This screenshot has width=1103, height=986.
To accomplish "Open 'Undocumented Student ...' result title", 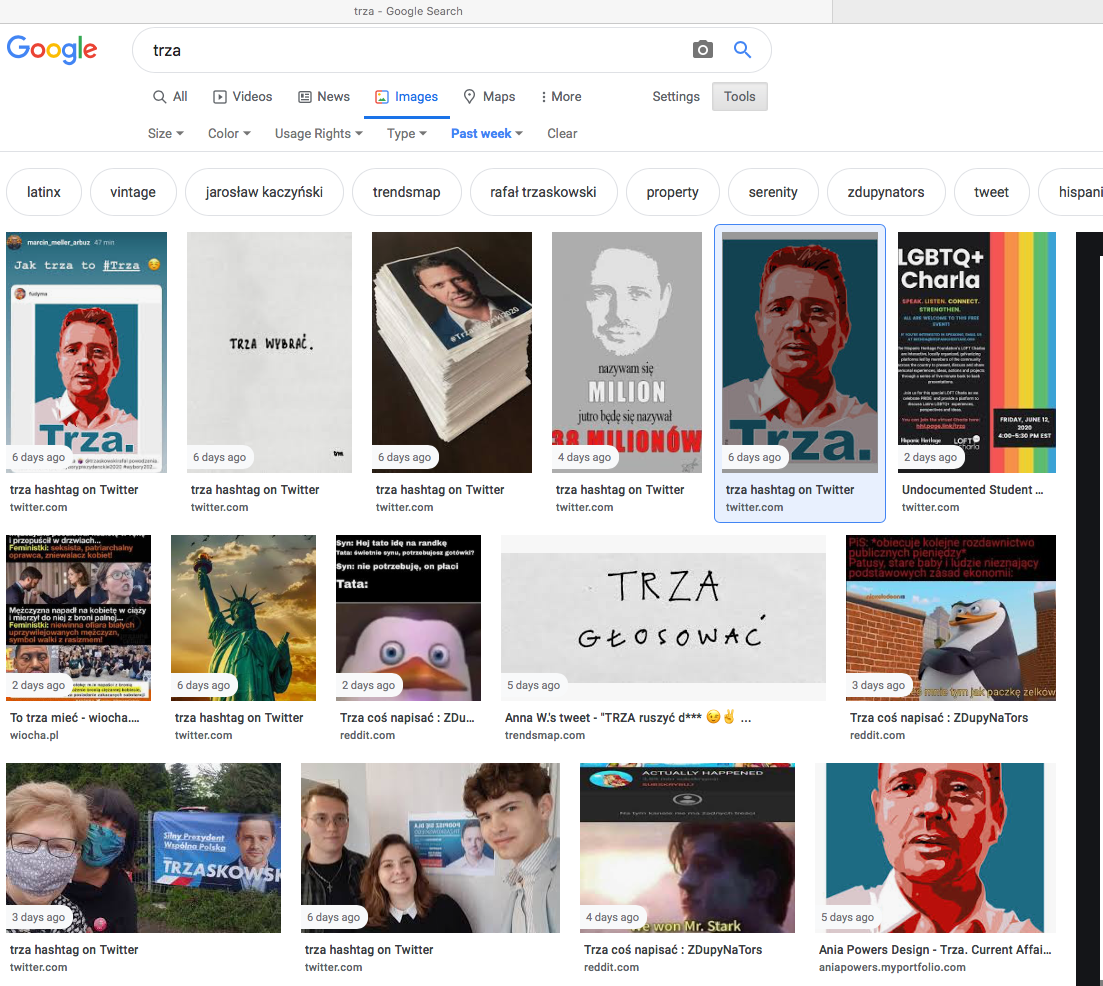I will [x=972, y=489].
